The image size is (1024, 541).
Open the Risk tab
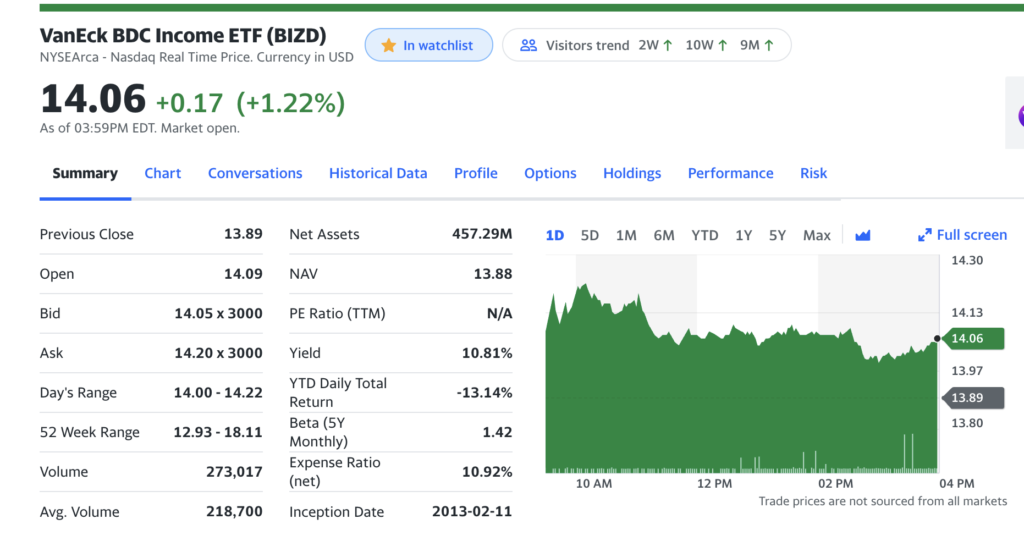813,173
